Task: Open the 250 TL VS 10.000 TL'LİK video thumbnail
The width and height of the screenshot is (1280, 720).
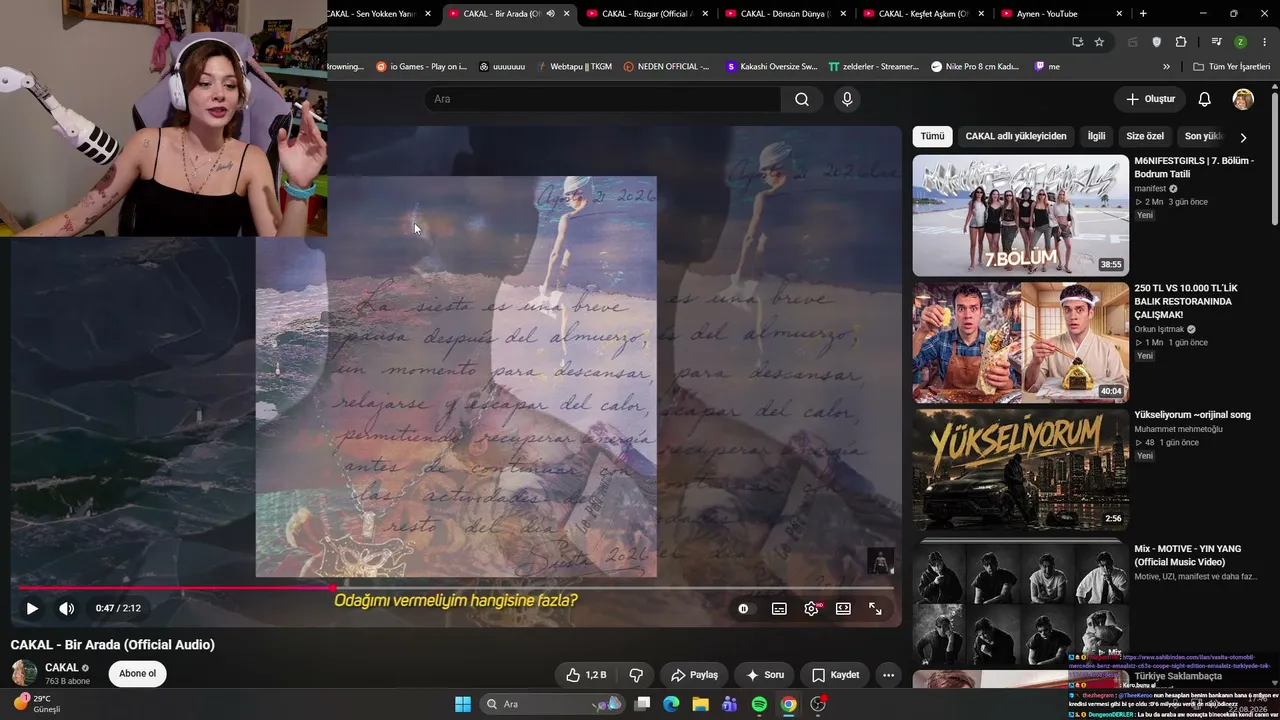Action: tap(1020, 342)
